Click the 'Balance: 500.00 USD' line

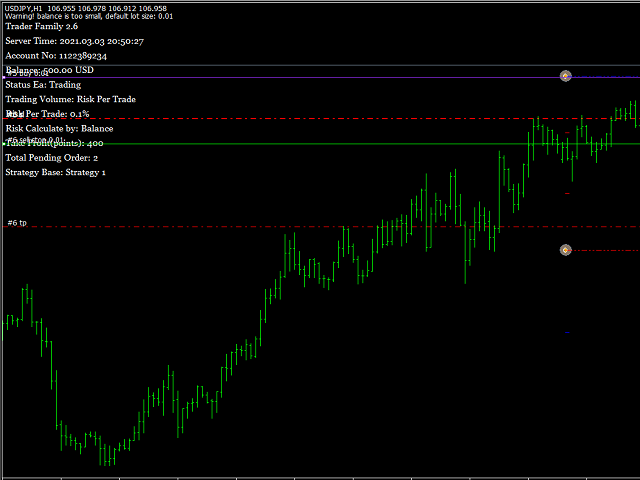tap(50, 70)
